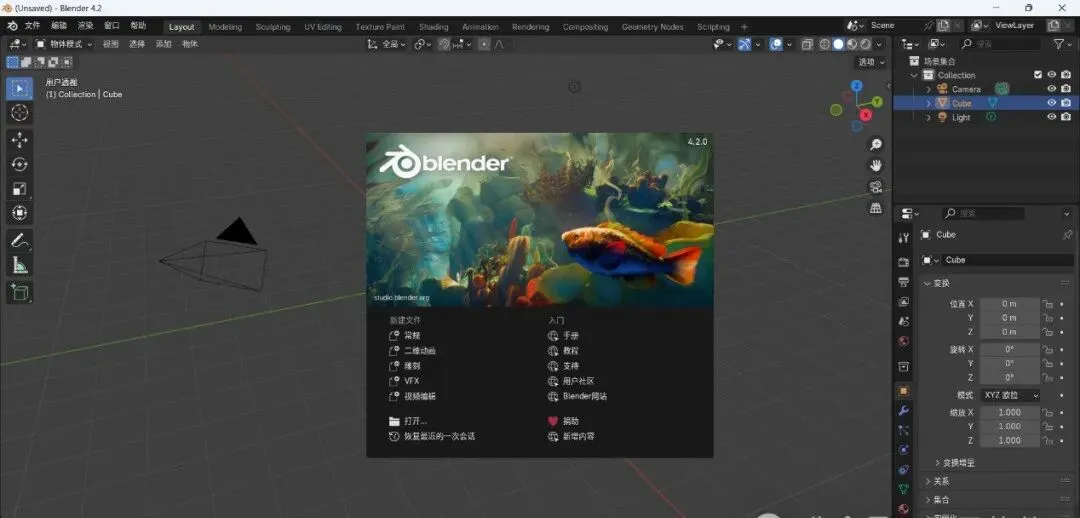The height and width of the screenshot is (518, 1080).
Task: Switch perspective/orthographic with grid icon
Action: click(876, 208)
